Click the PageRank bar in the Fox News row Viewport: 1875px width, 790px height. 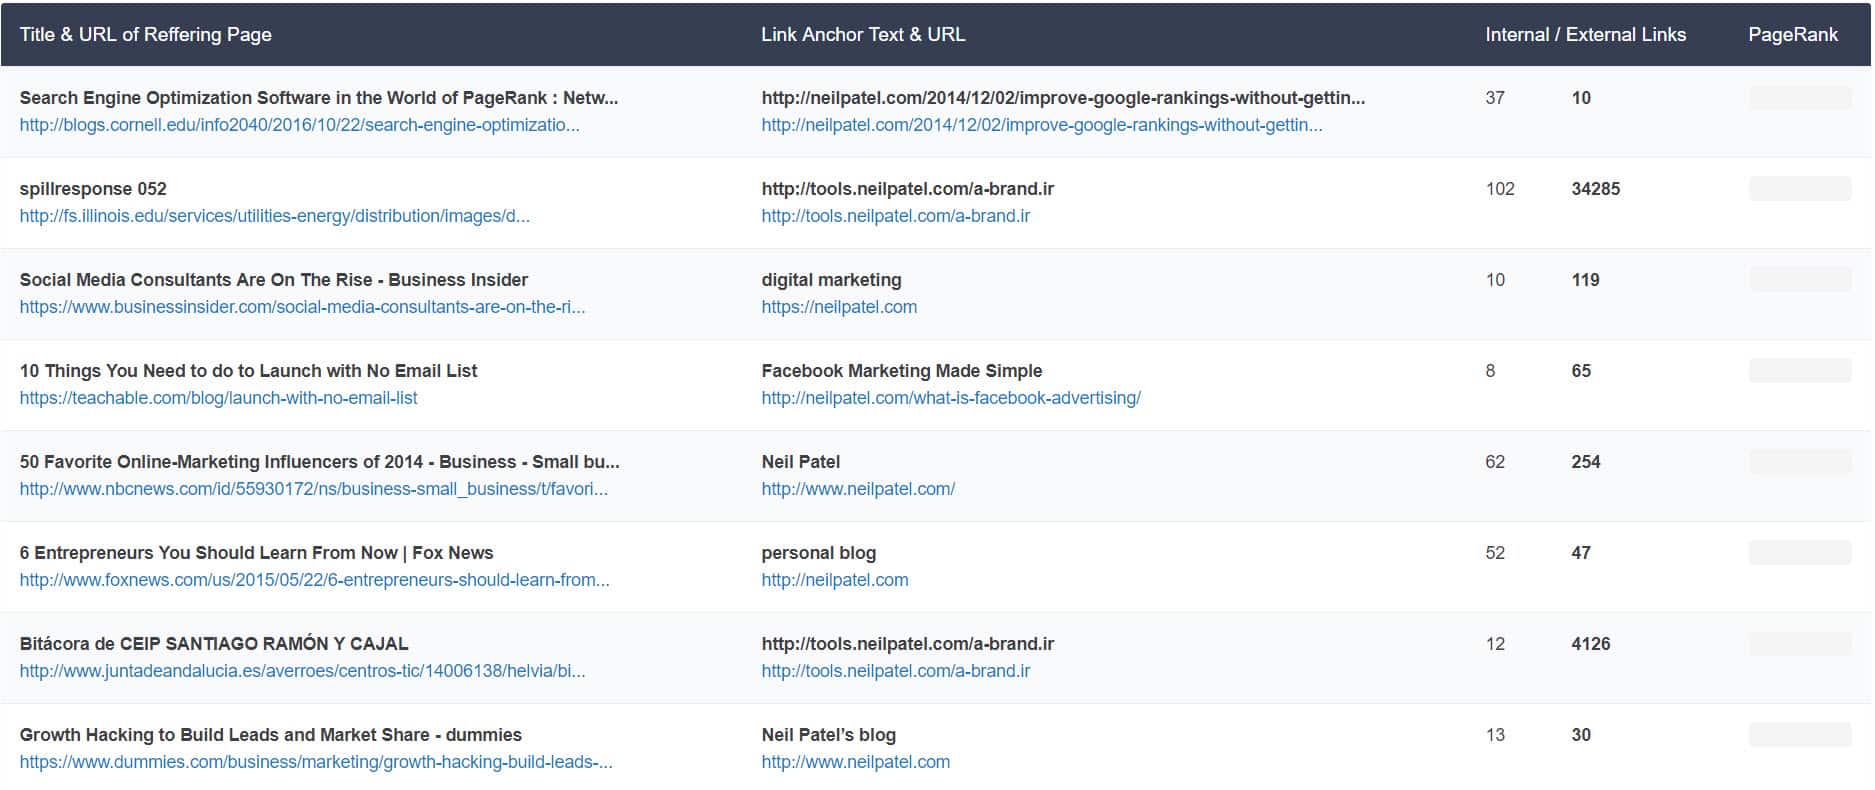1800,553
